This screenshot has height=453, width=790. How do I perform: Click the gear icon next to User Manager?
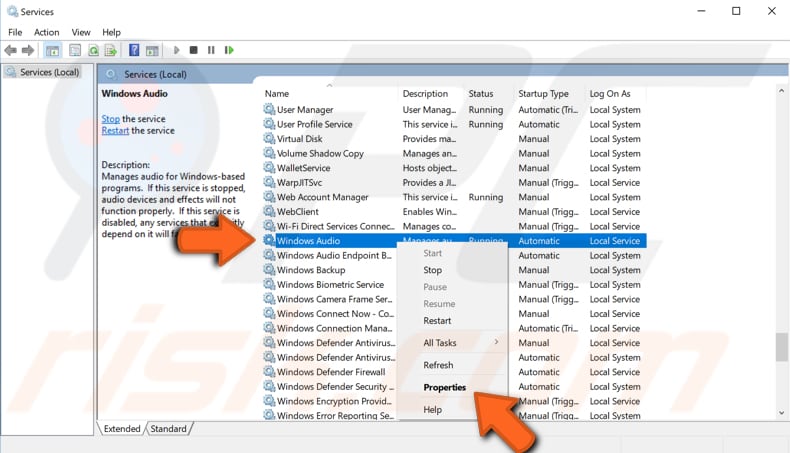[269, 109]
